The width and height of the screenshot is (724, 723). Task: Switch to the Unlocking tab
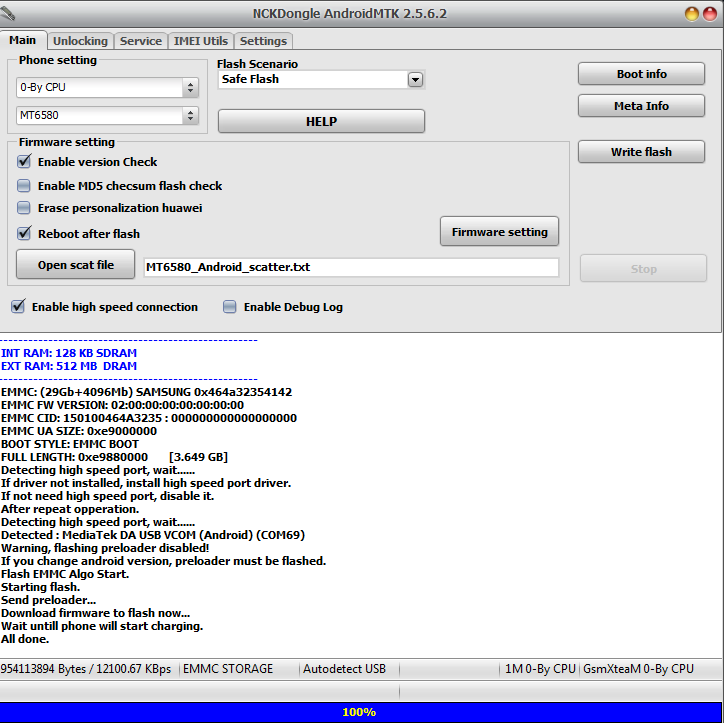click(80, 41)
